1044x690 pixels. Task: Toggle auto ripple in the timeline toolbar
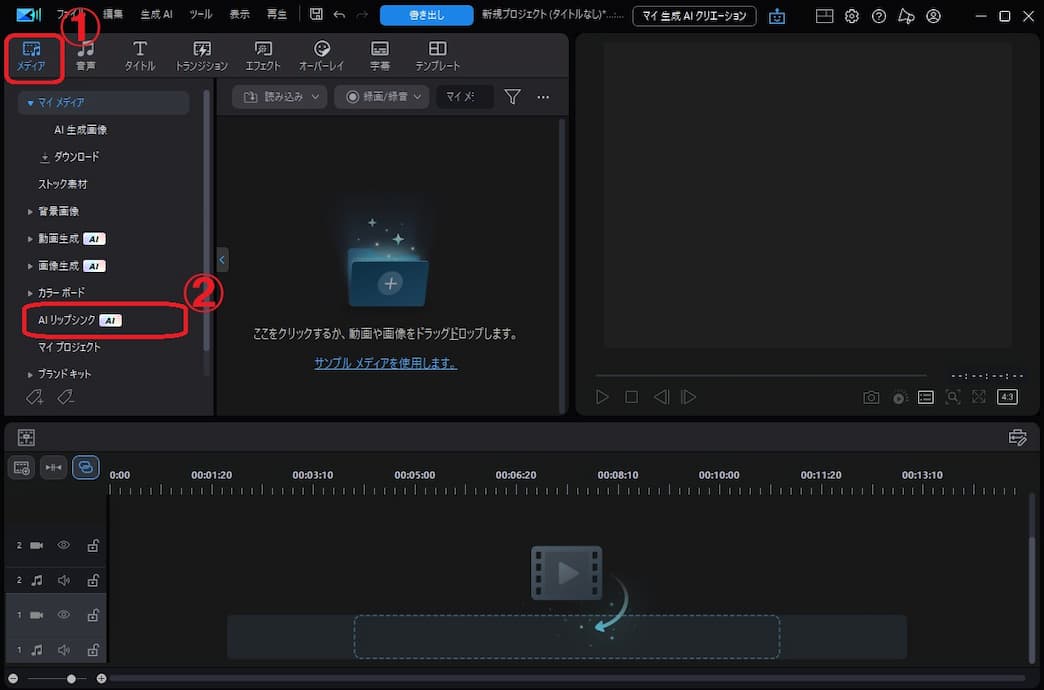point(86,467)
